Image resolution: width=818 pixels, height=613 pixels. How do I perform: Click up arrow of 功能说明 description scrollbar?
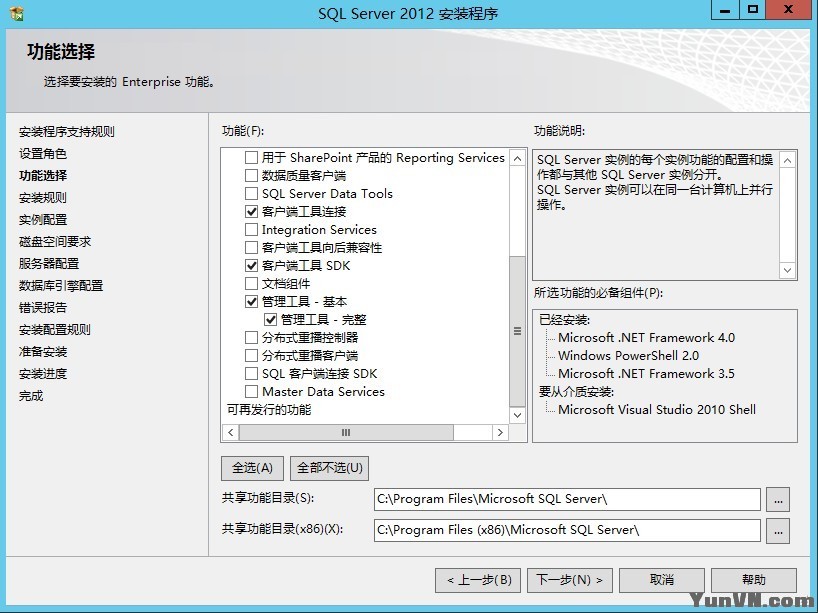click(x=787, y=160)
